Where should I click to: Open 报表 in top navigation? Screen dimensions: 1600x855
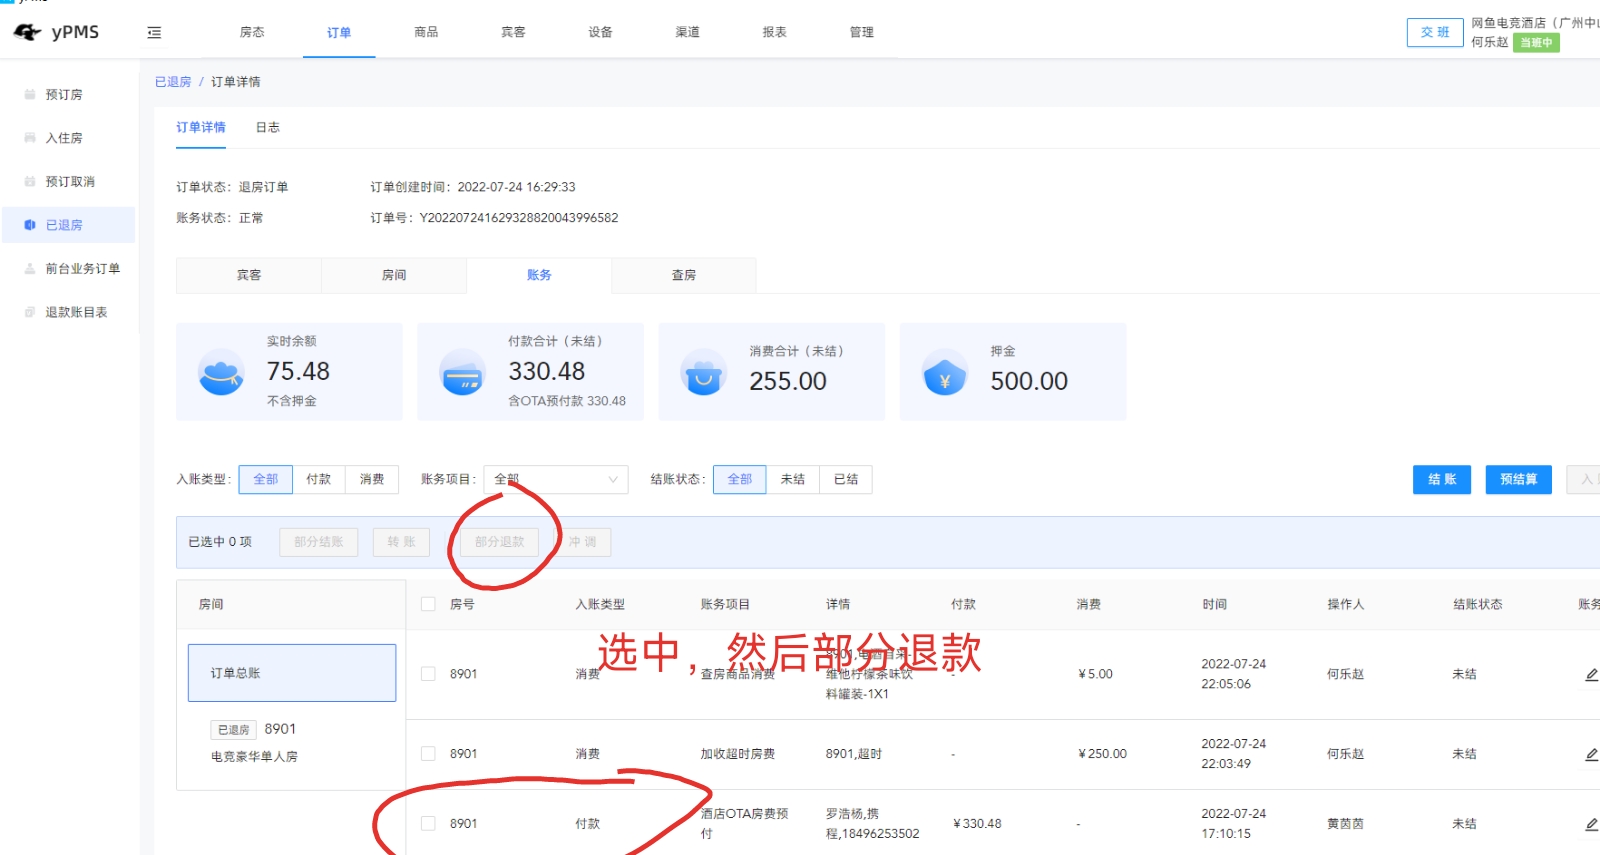point(774,32)
